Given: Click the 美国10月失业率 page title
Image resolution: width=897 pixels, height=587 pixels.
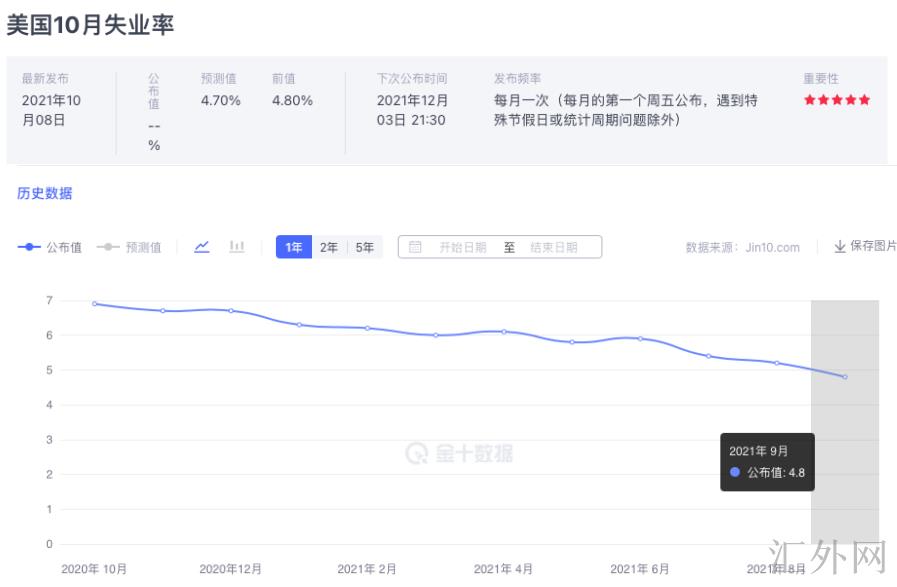Looking at the screenshot, I should 90,26.
